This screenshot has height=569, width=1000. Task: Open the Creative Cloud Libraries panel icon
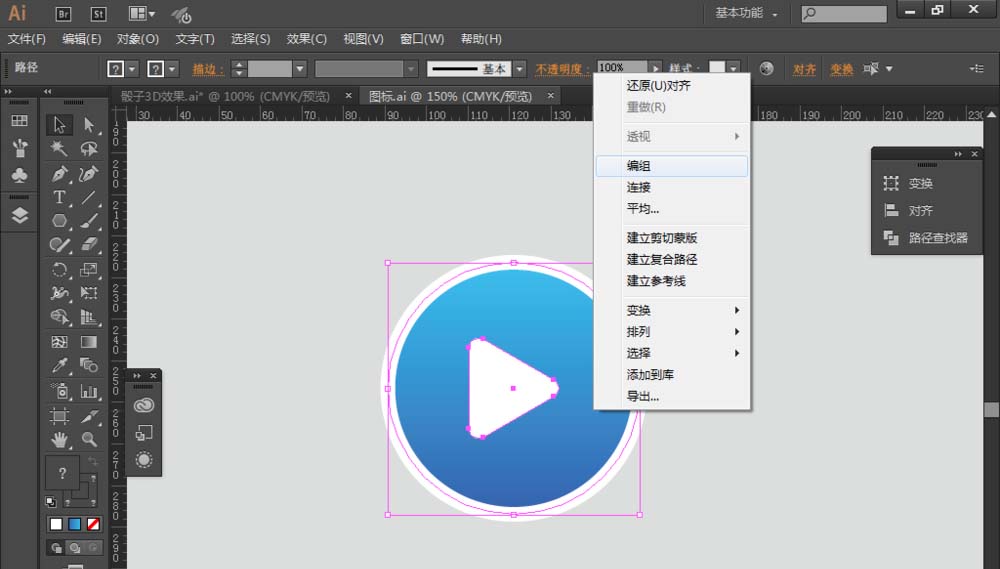[x=144, y=405]
